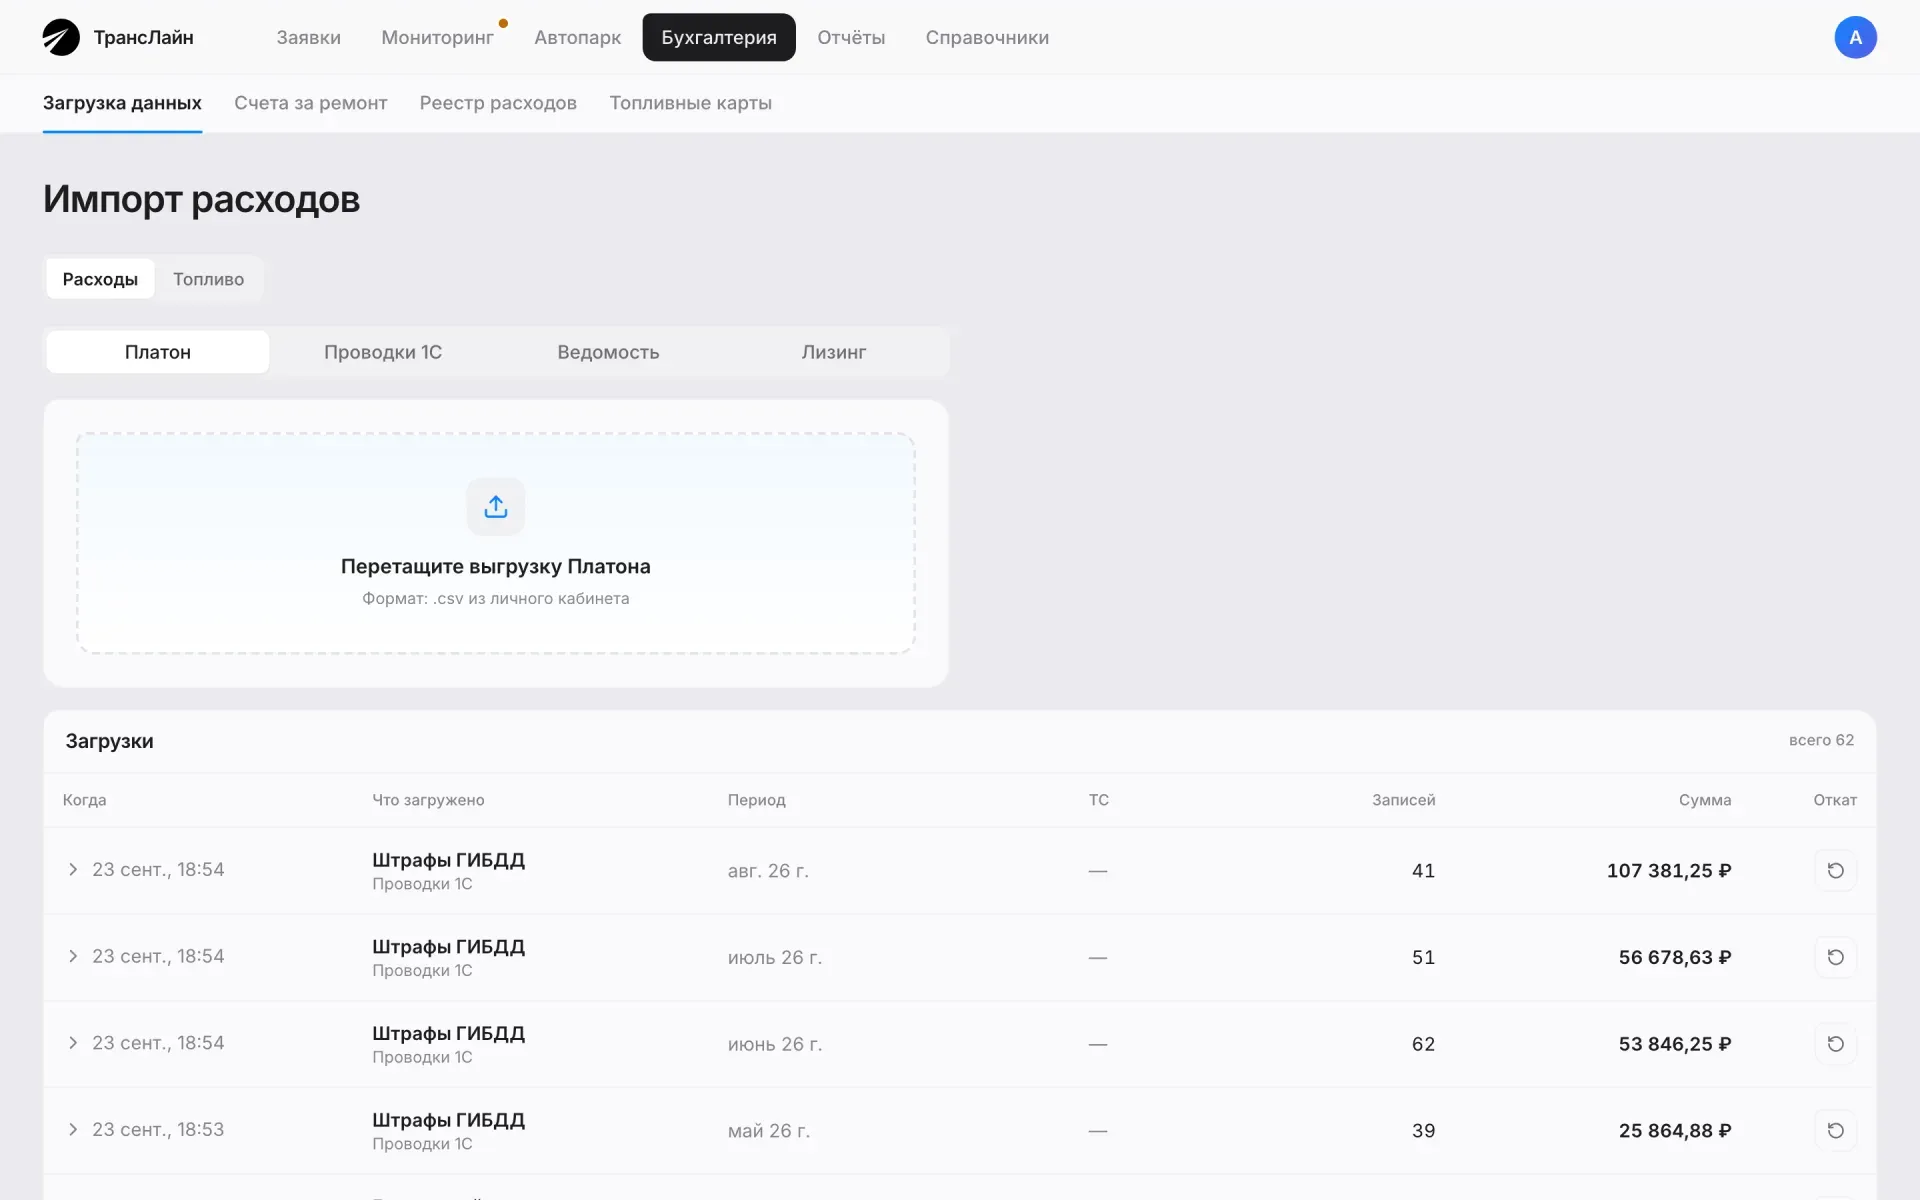Expand the row for июль 26 г.
This screenshot has width=1920, height=1200.
(x=73, y=956)
